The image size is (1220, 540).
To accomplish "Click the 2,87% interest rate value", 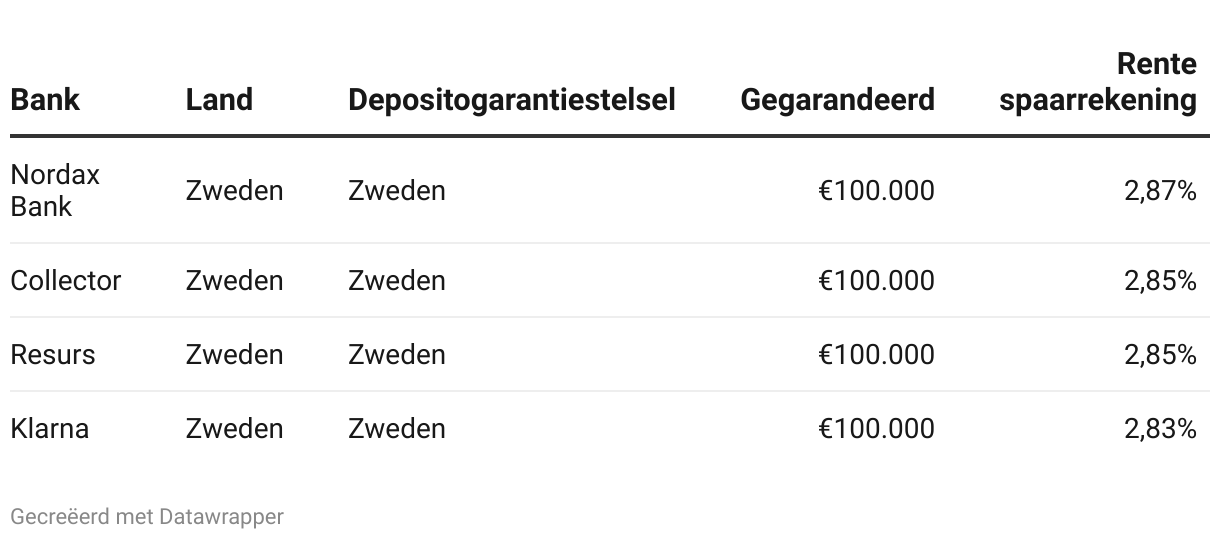I will pyautogui.click(x=1160, y=190).
